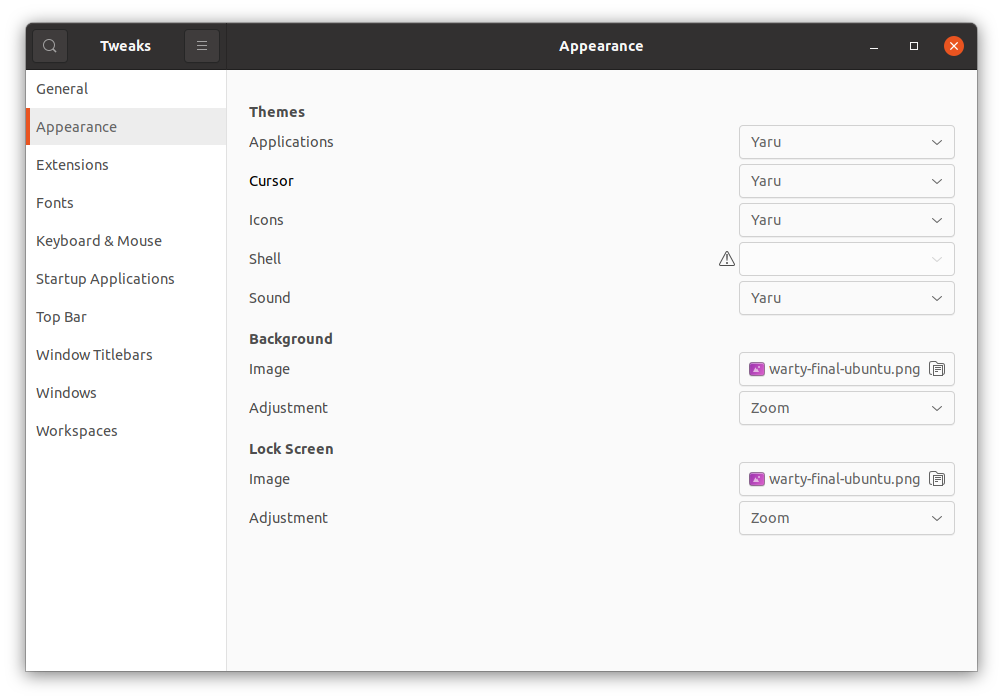Click the Background section heading
1003x700 pixels.
tap(291, 339)
